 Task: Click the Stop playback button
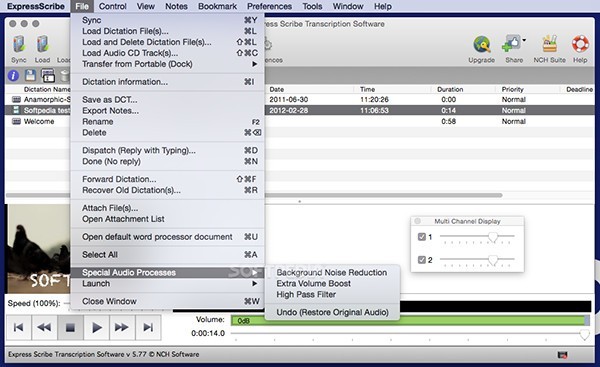70,328
